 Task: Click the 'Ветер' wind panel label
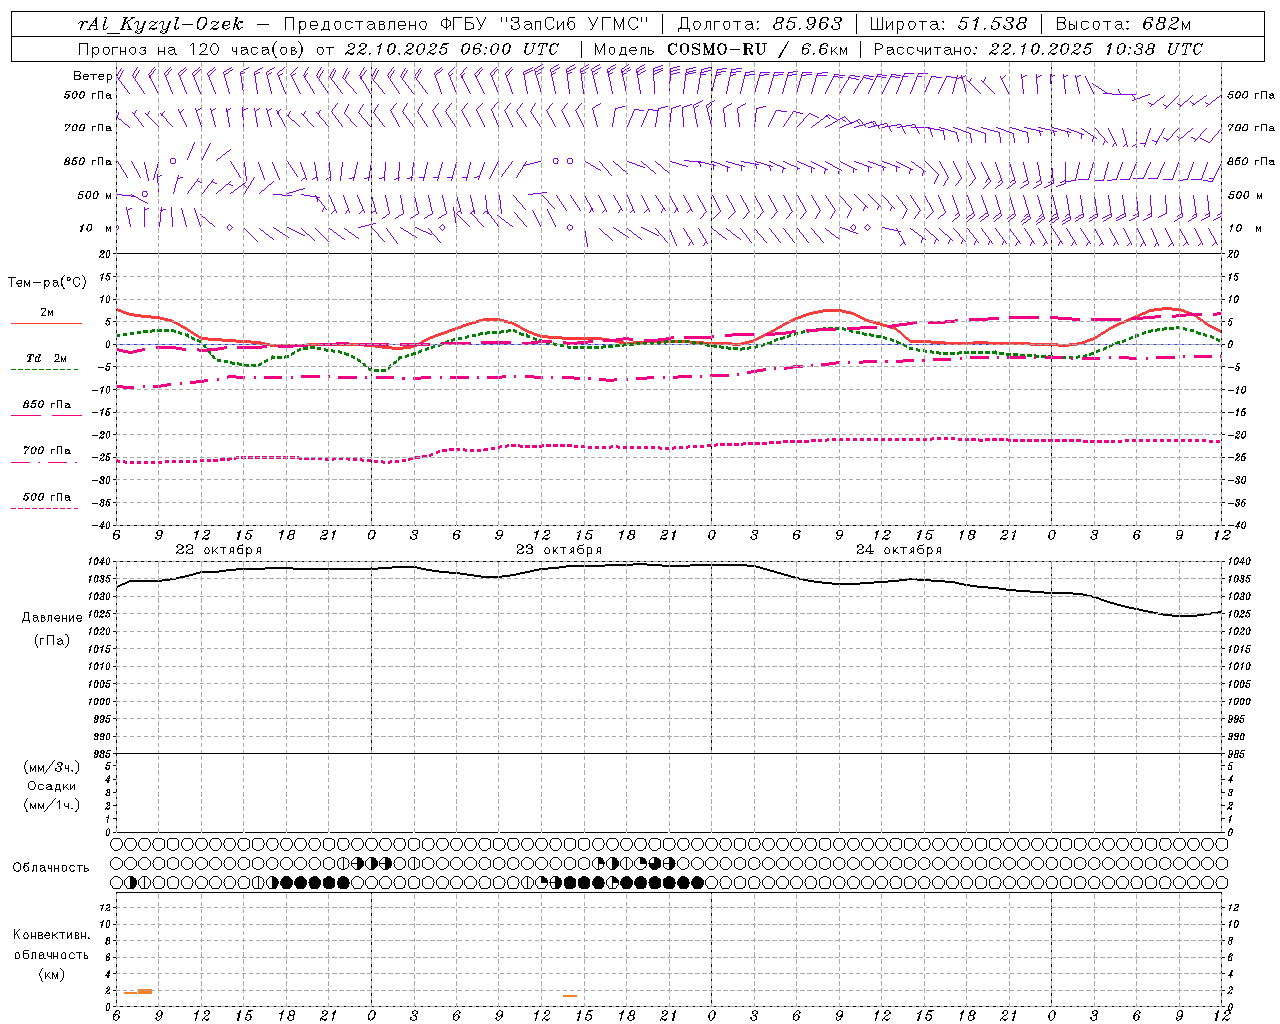pos(92,76)
